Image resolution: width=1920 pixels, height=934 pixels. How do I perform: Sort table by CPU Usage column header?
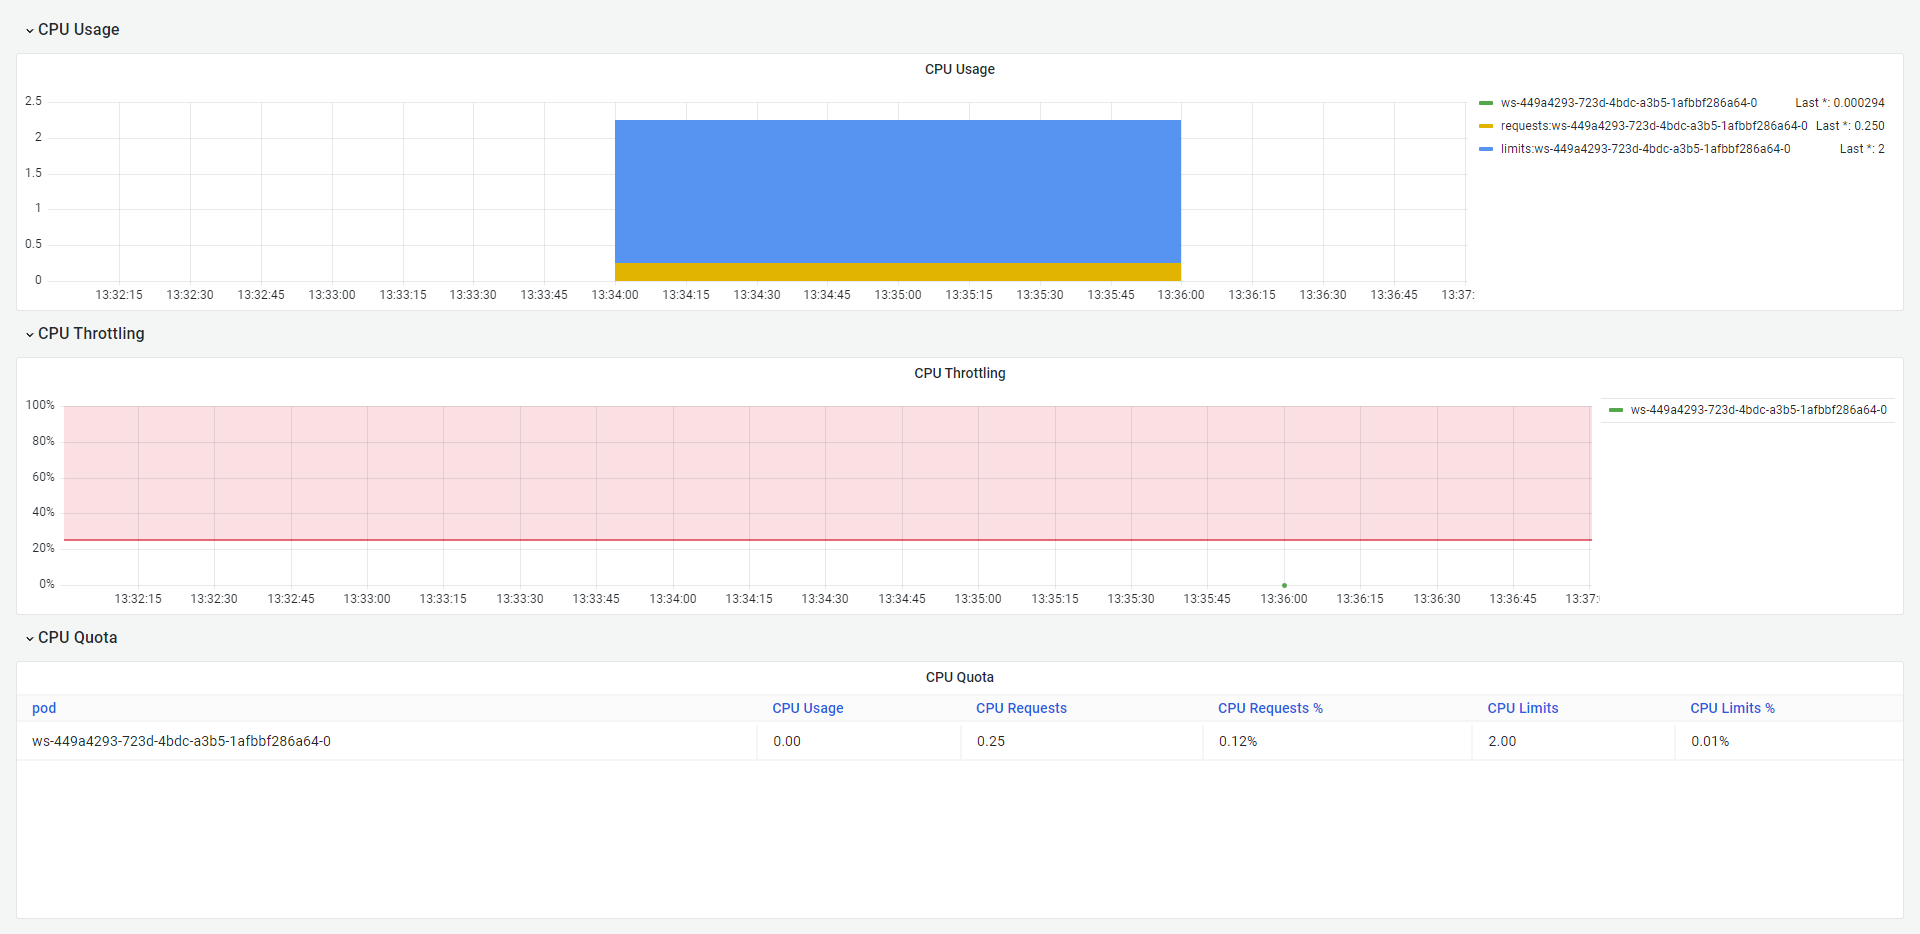point(808,708)
